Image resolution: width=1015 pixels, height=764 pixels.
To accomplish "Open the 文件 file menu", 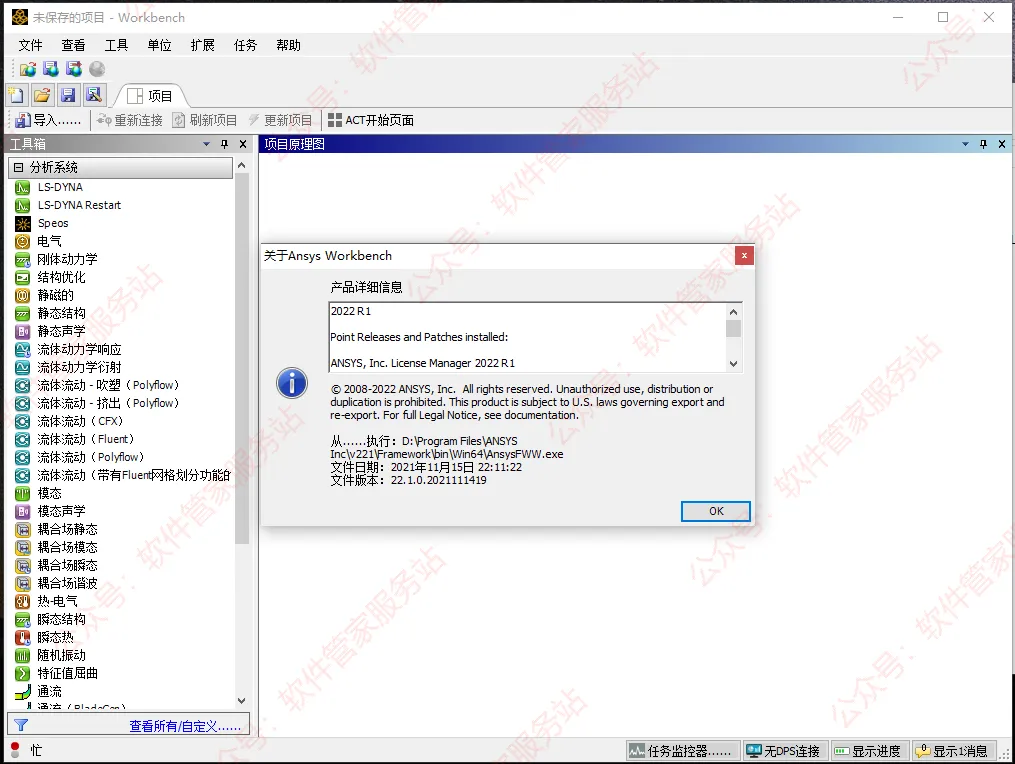I will coord(30,45).
